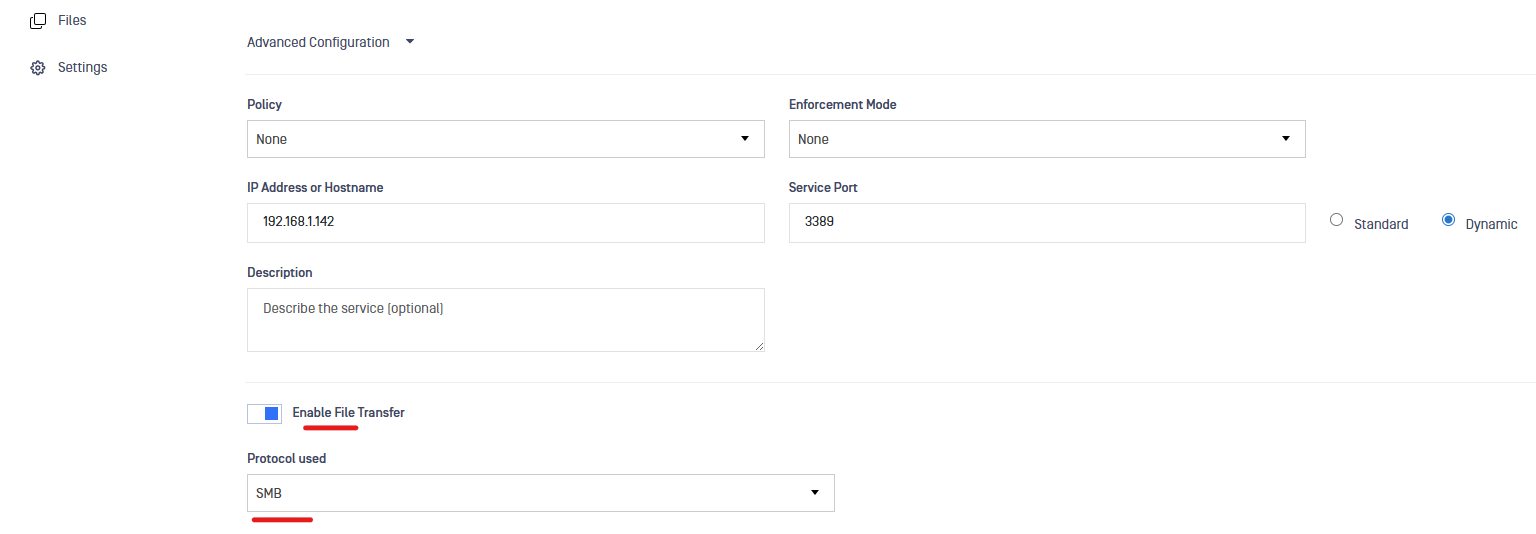The image size is (1536, 534).
Task: Select the Dynamic radio button
Action: pos(1448,221)
